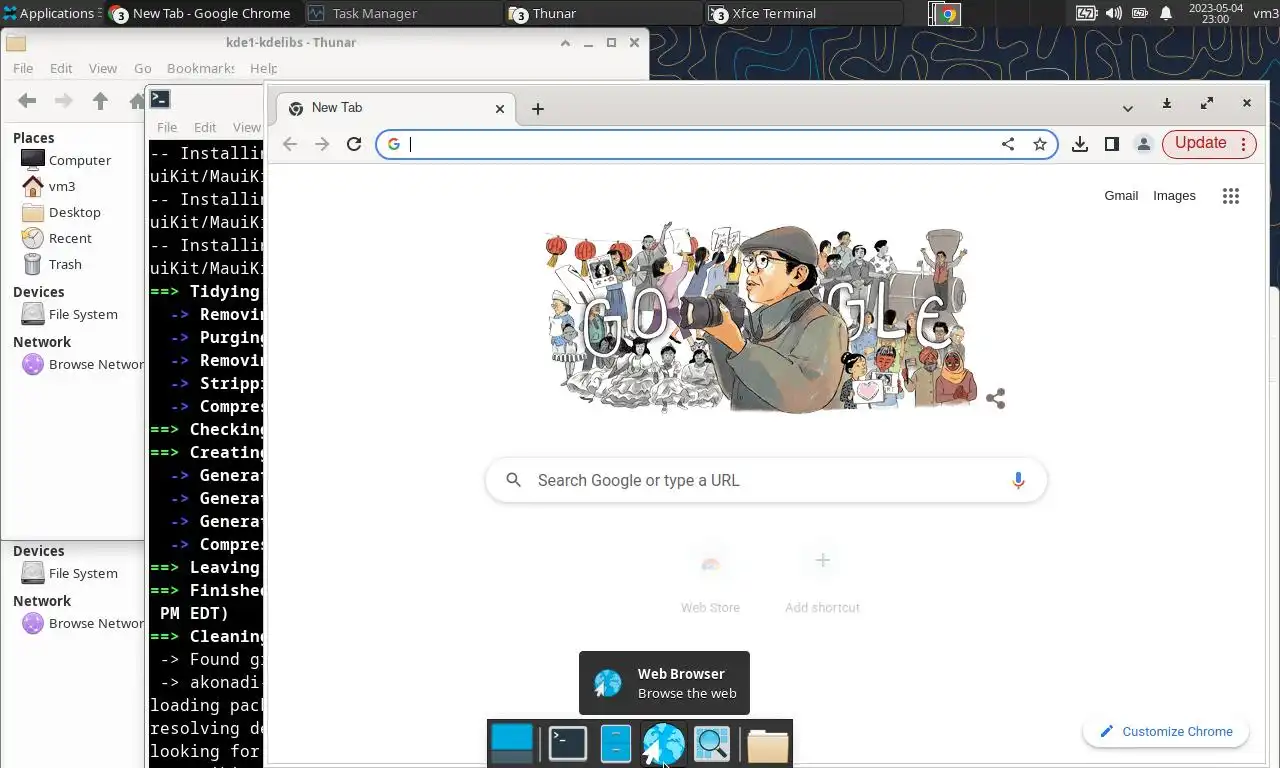Viewport: 1280px width, 768px height.
Task: Open home folder from dock
Action: tap(767, 745)
